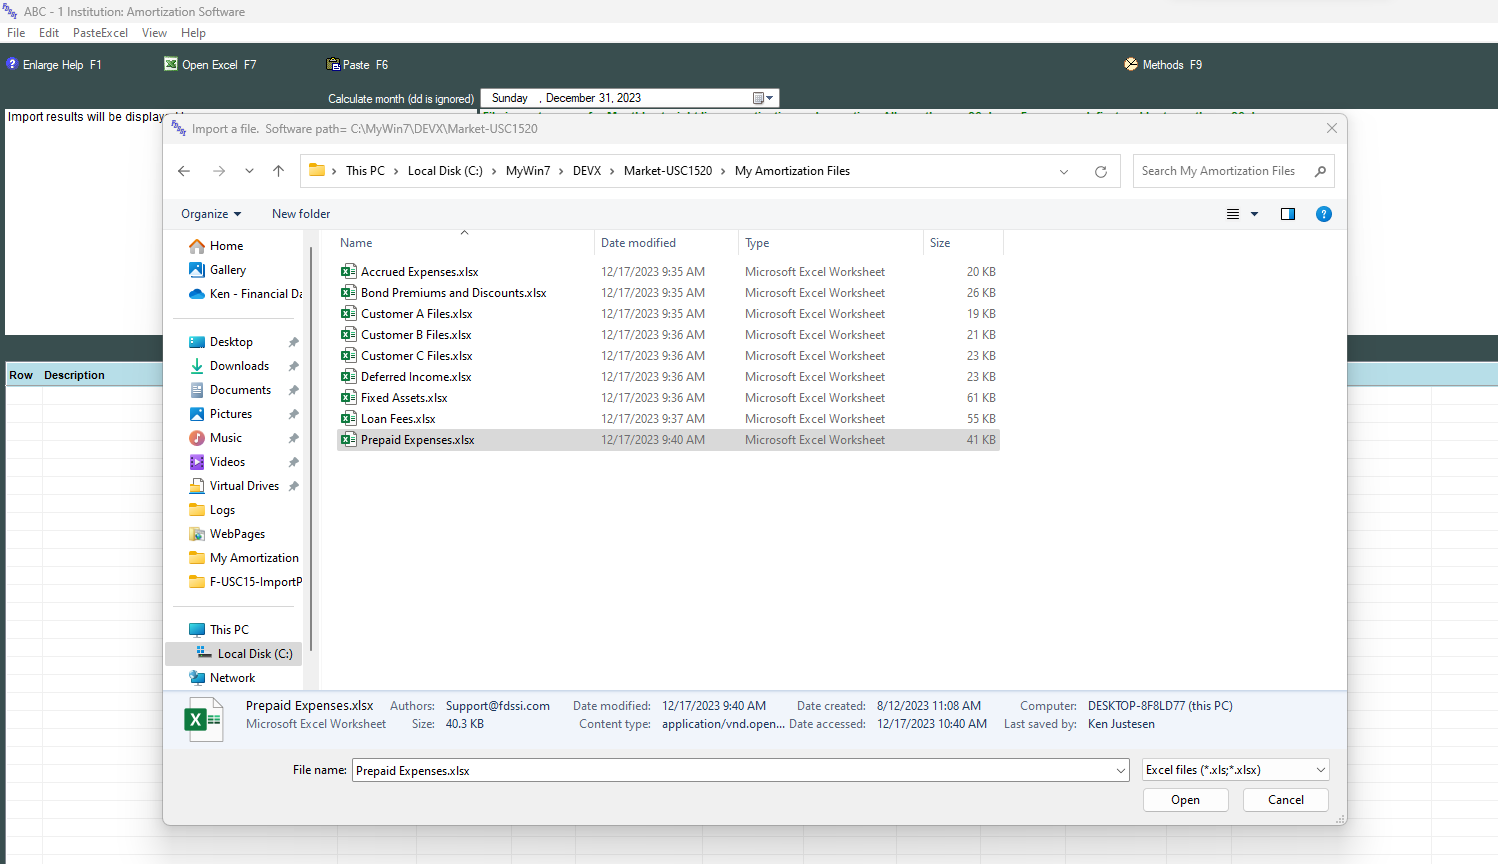Click Methods F9 toolbar button
Image resolution: width=1498 pixels, height=864 pixels.
1163,64
